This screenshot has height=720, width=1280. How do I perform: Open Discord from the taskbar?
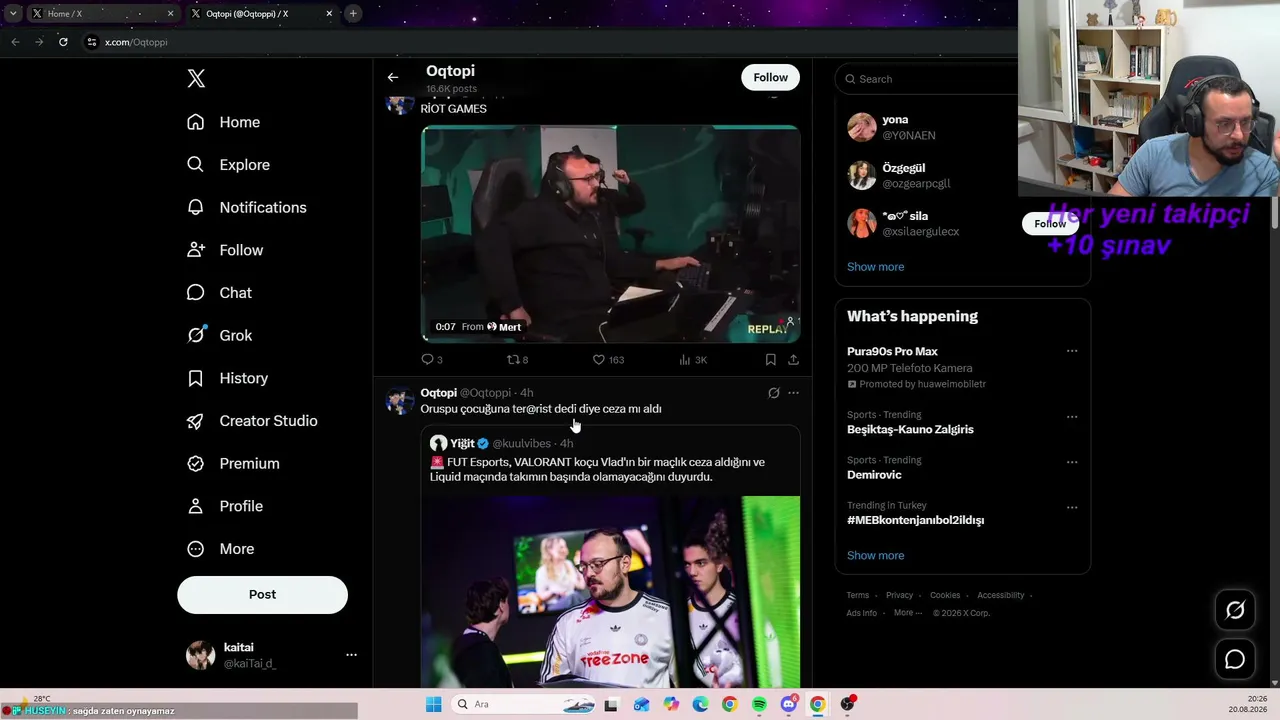coord(789,704)
